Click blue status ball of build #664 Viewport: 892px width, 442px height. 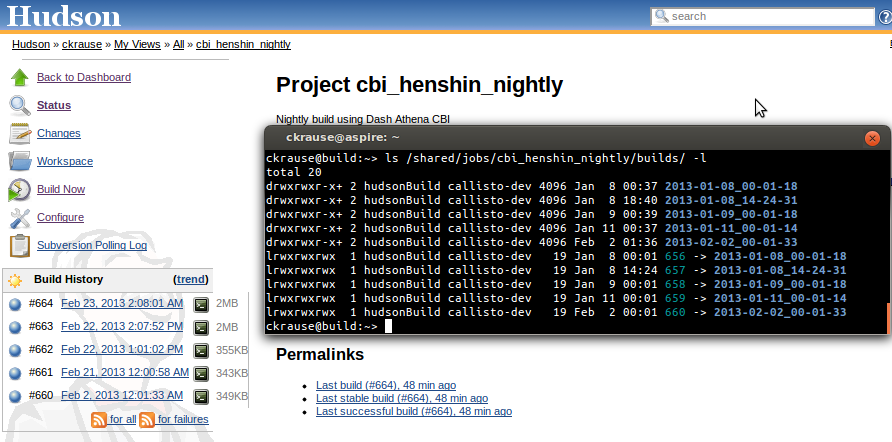coord(15,304)
